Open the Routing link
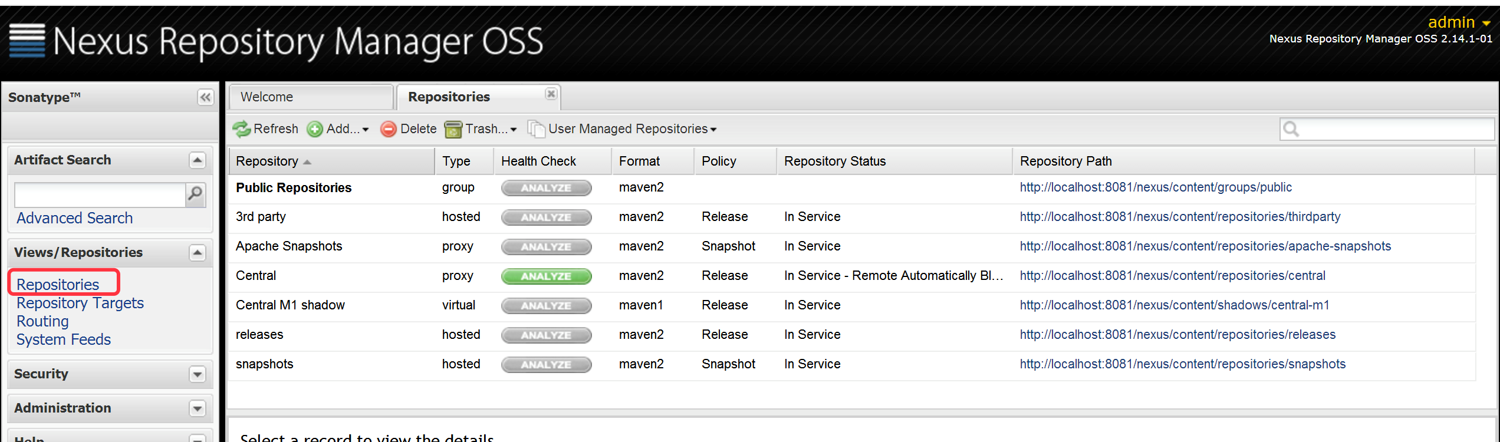Screen dimensions: 1500x442 (x=43, y=321)
